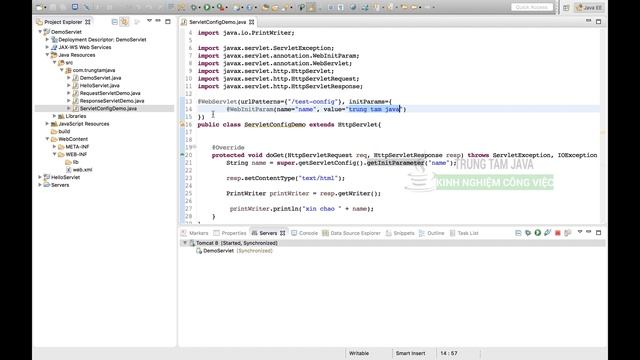Stop the server with red square

point(558,233)
